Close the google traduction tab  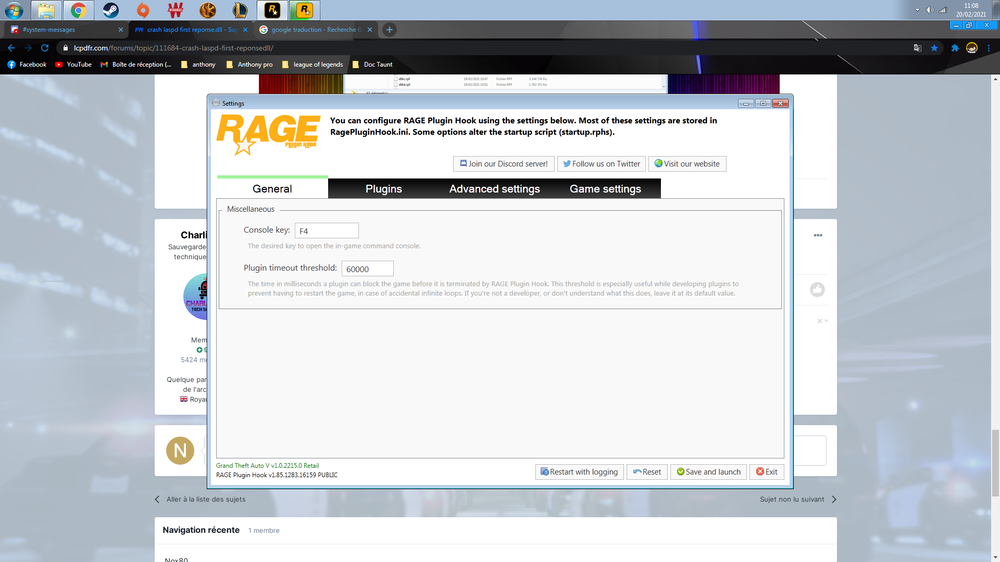point(369,29)
